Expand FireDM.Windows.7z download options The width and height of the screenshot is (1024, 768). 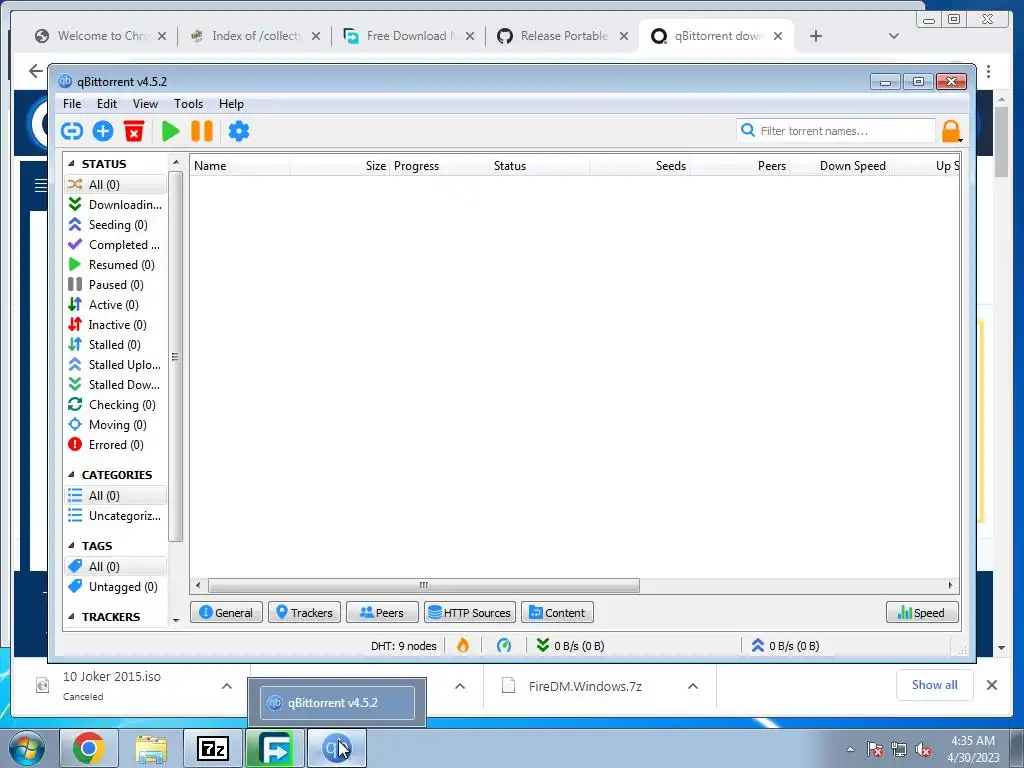coord(693,686)
